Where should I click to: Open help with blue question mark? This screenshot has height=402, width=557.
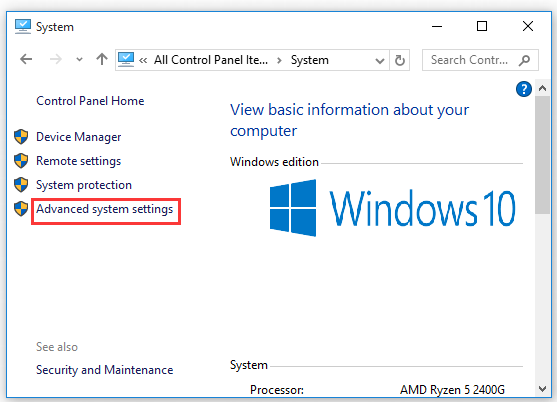[x=524, y=89]
